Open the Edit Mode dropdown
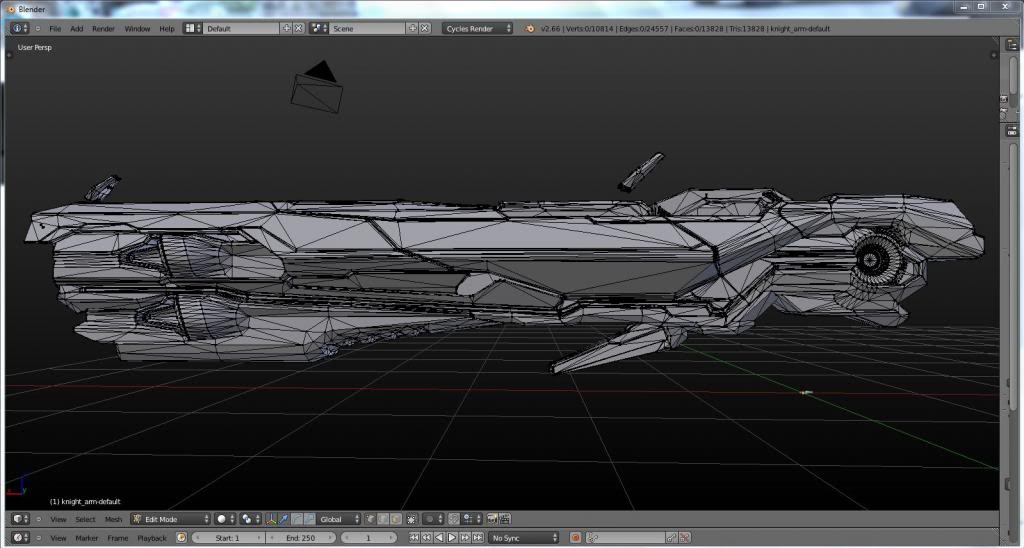The height and width of the screenshot is (548, 1024). pos(170,519)
